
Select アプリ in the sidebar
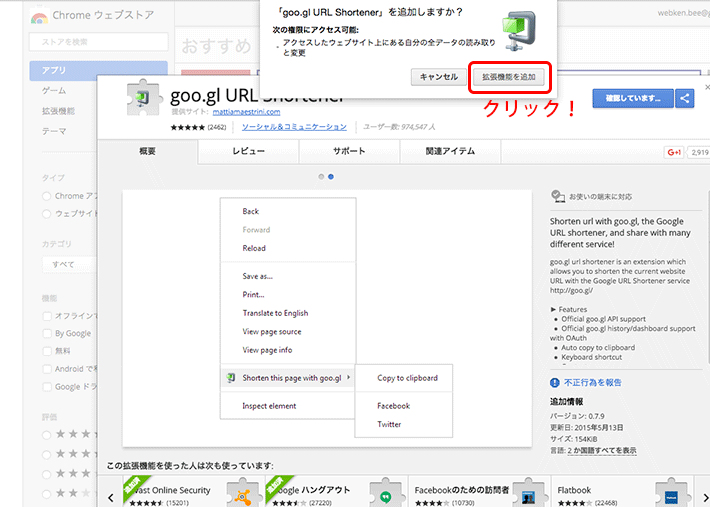tap(99, 71)
